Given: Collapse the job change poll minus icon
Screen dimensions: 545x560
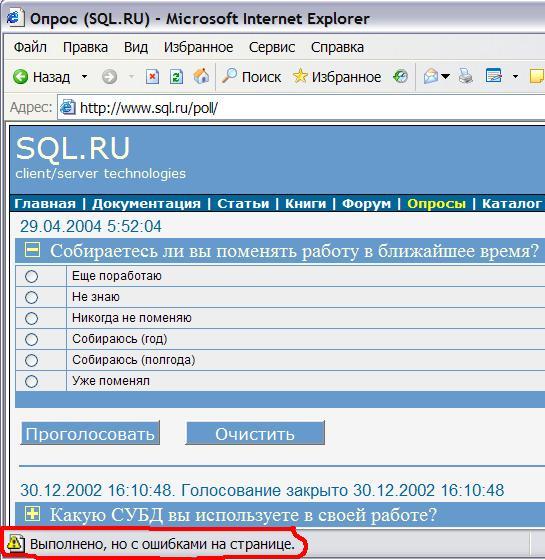Looking at the screenshot, I should click(32, 250).
